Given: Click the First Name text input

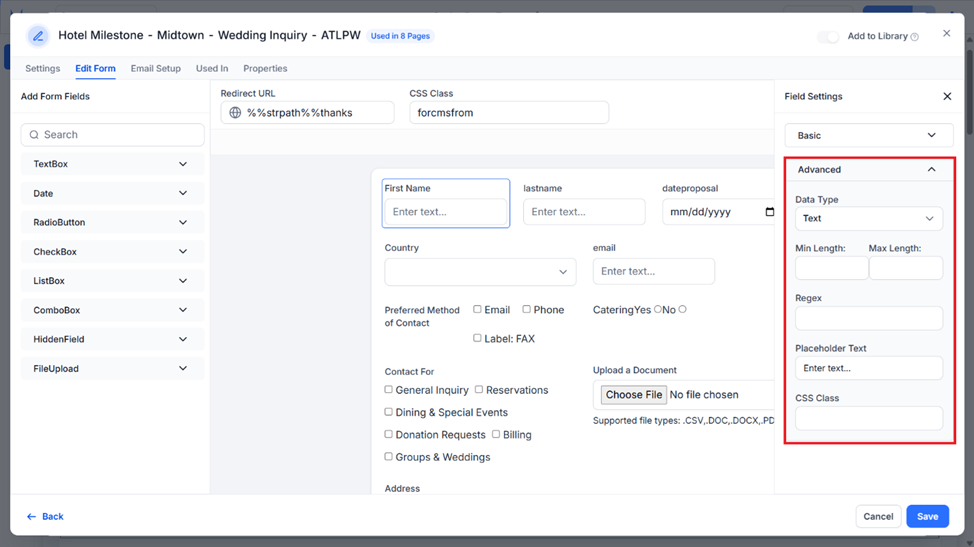Looking at the screenshot, I should pos(445,212).
